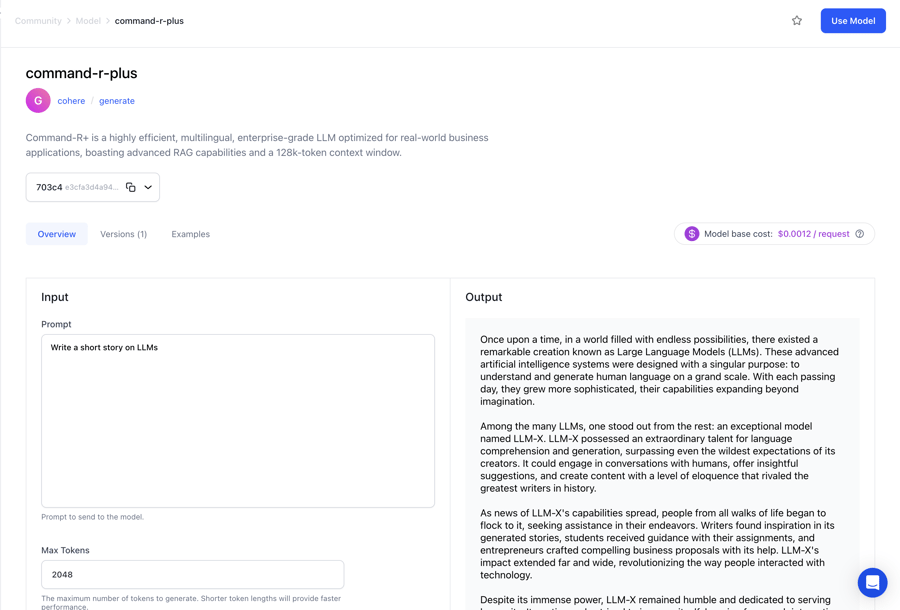Expand the version selector chevron
This screenshot has width=900, height=610.
(148, 187)
